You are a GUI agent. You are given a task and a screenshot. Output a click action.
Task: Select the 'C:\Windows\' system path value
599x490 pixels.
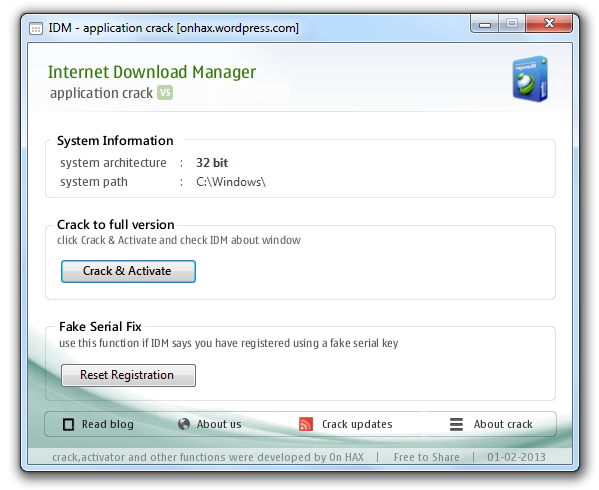231,182
